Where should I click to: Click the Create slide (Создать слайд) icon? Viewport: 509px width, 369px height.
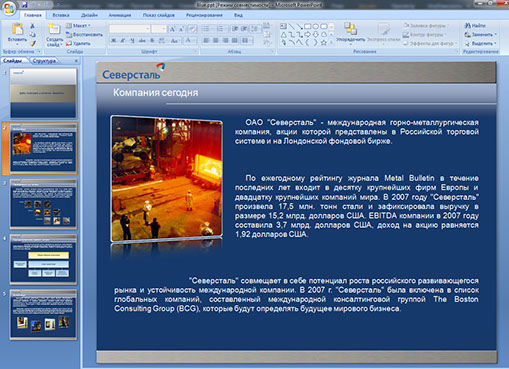54,29
